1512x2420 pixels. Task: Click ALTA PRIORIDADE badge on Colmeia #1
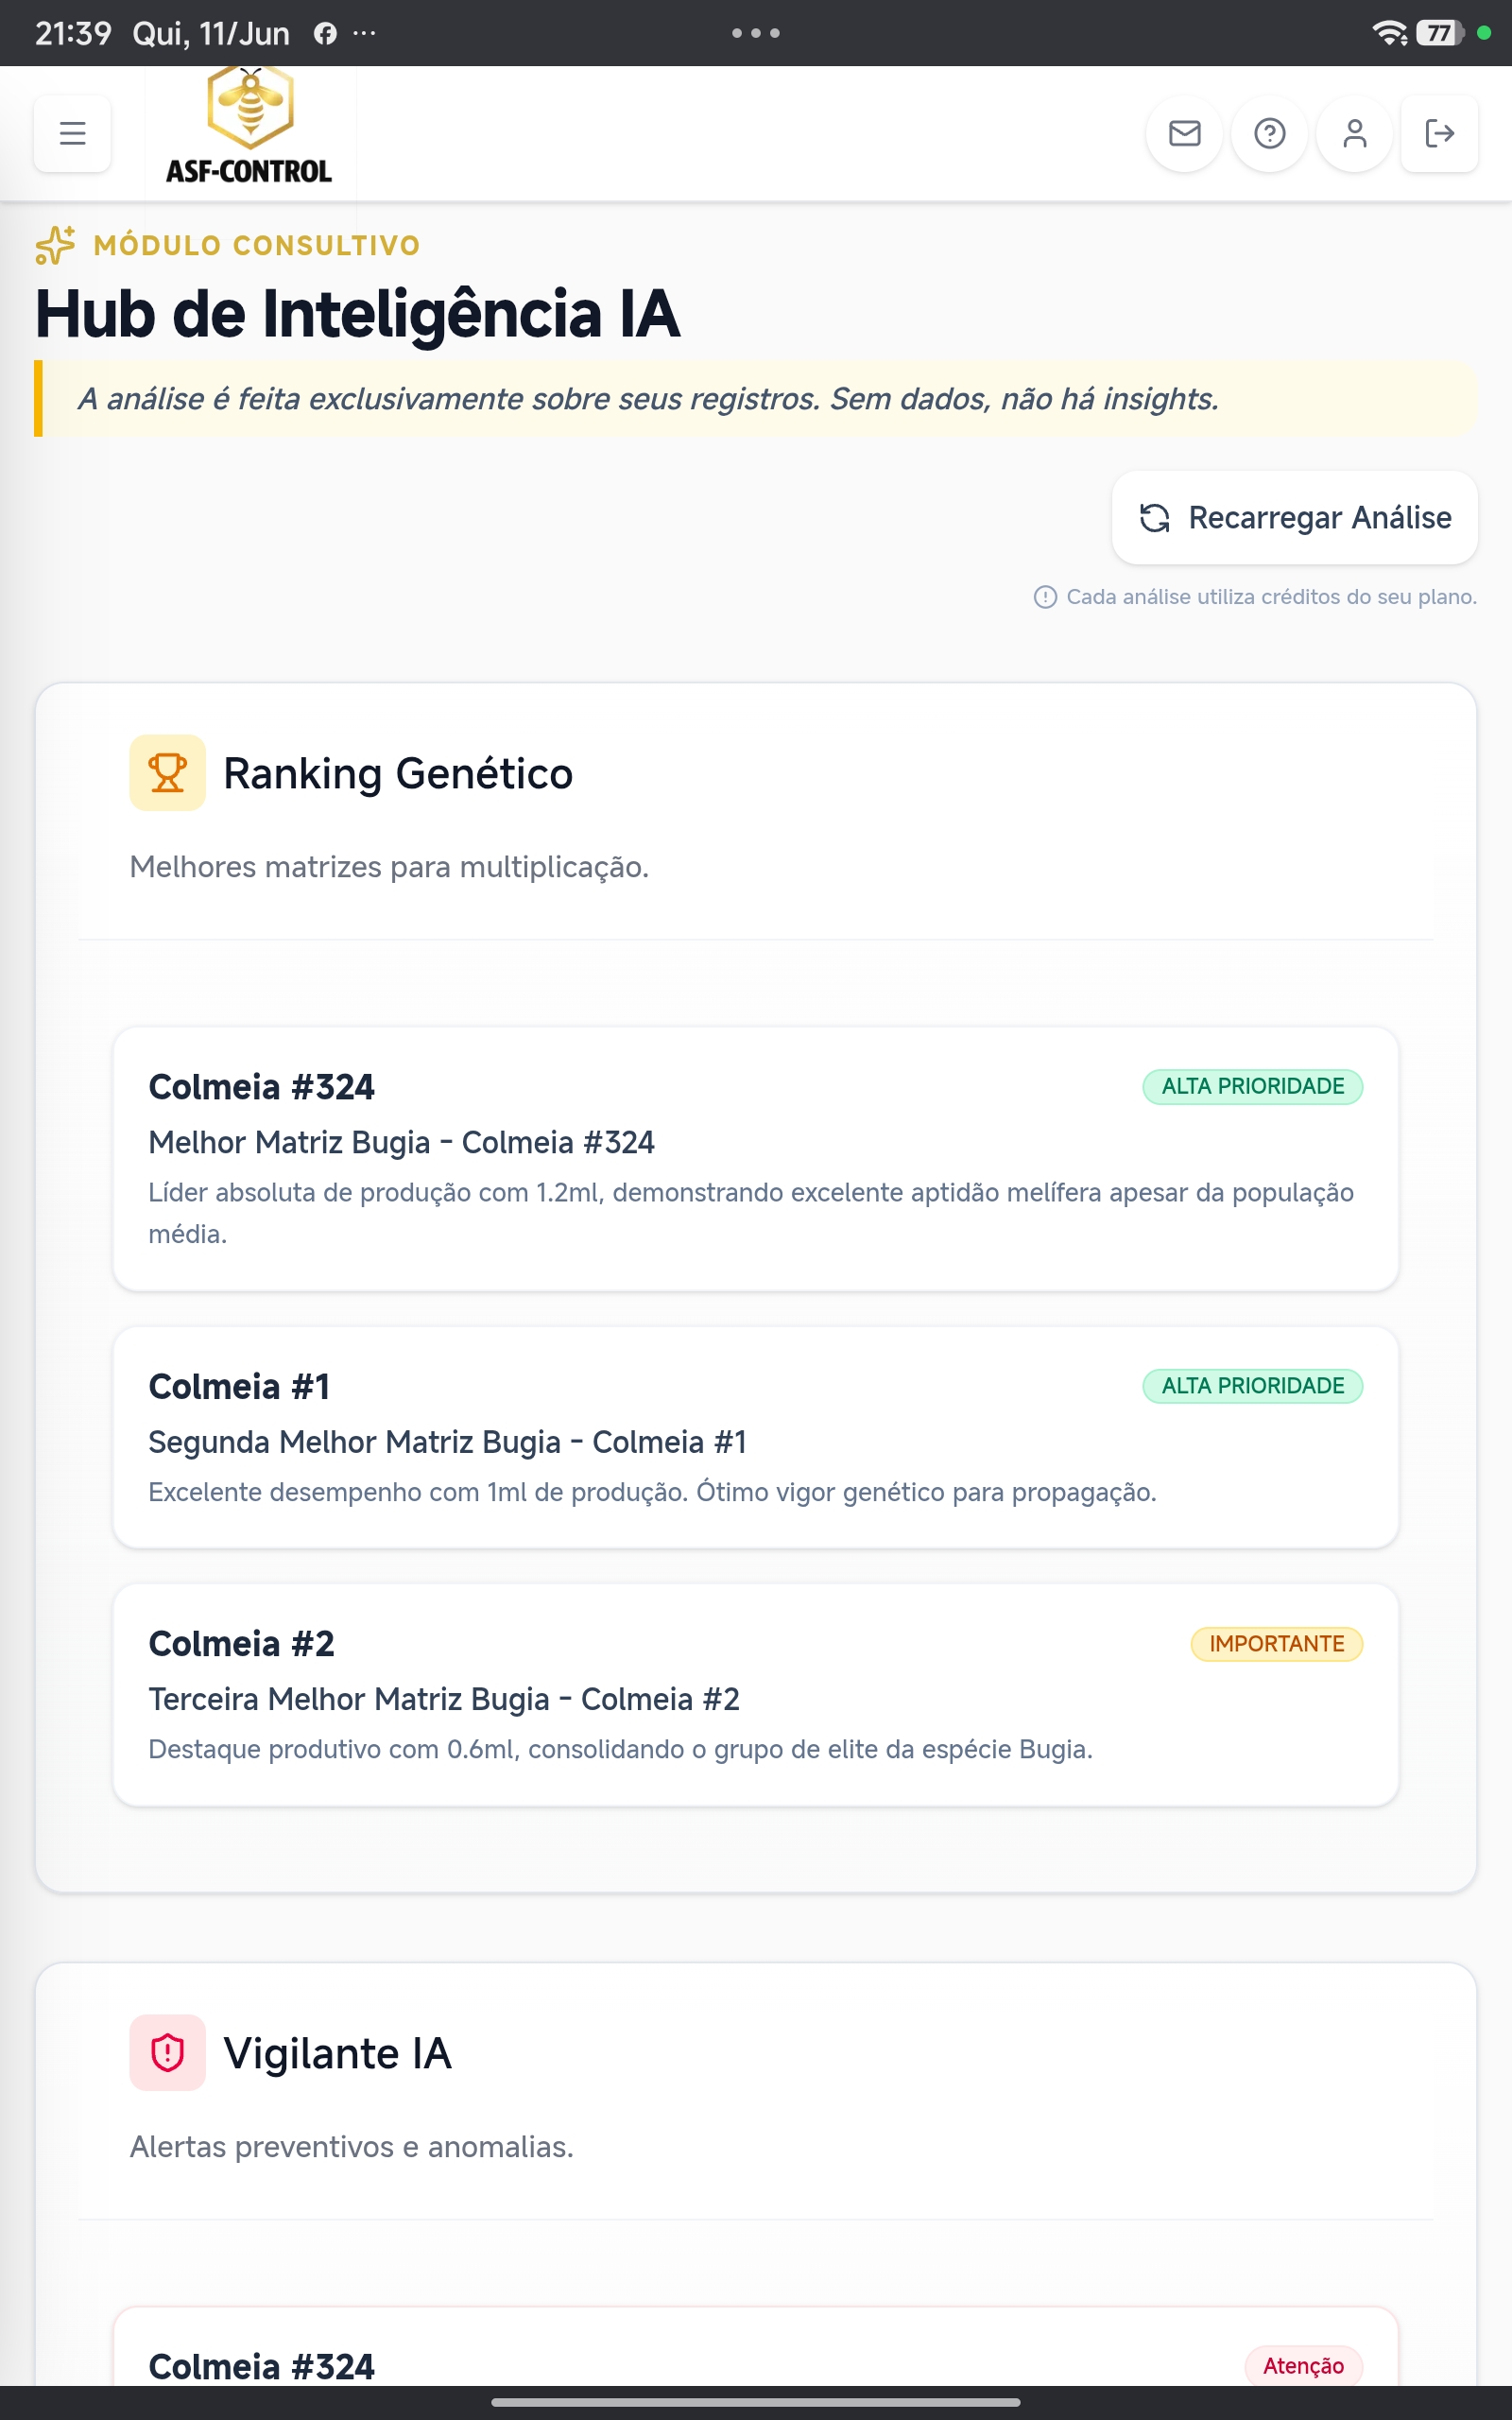pos(1252,1386)
